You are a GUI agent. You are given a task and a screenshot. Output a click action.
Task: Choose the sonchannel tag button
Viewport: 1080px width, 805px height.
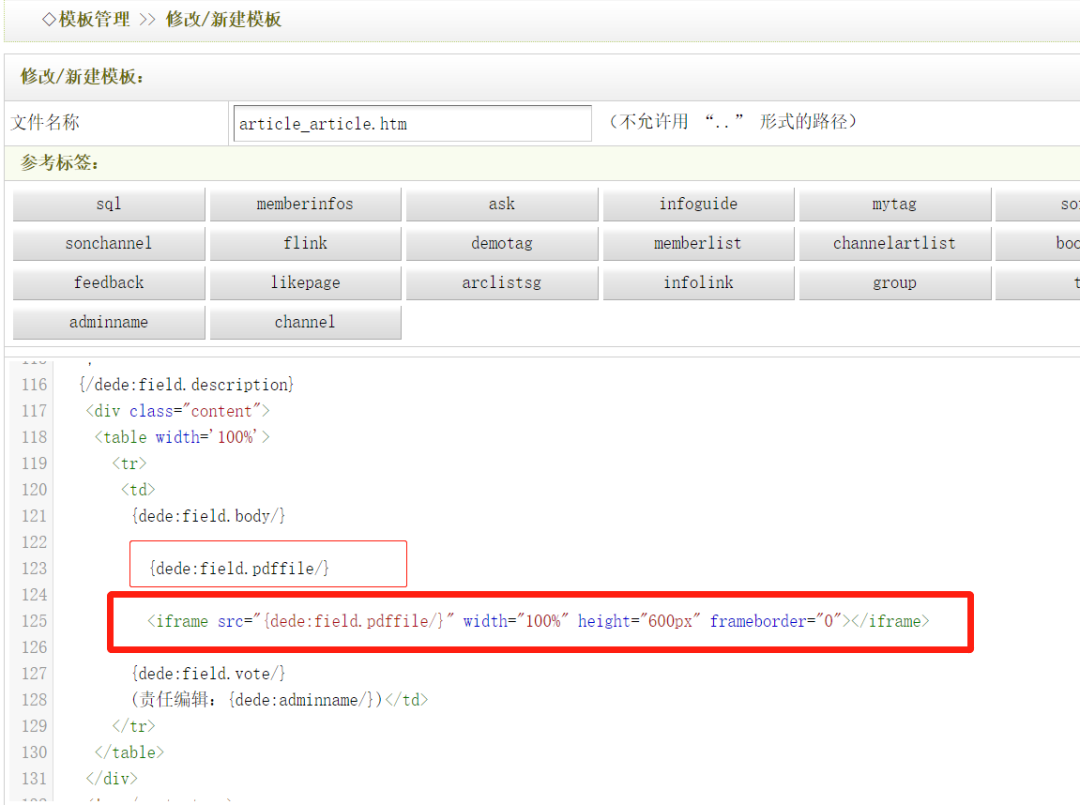(109, 243)
